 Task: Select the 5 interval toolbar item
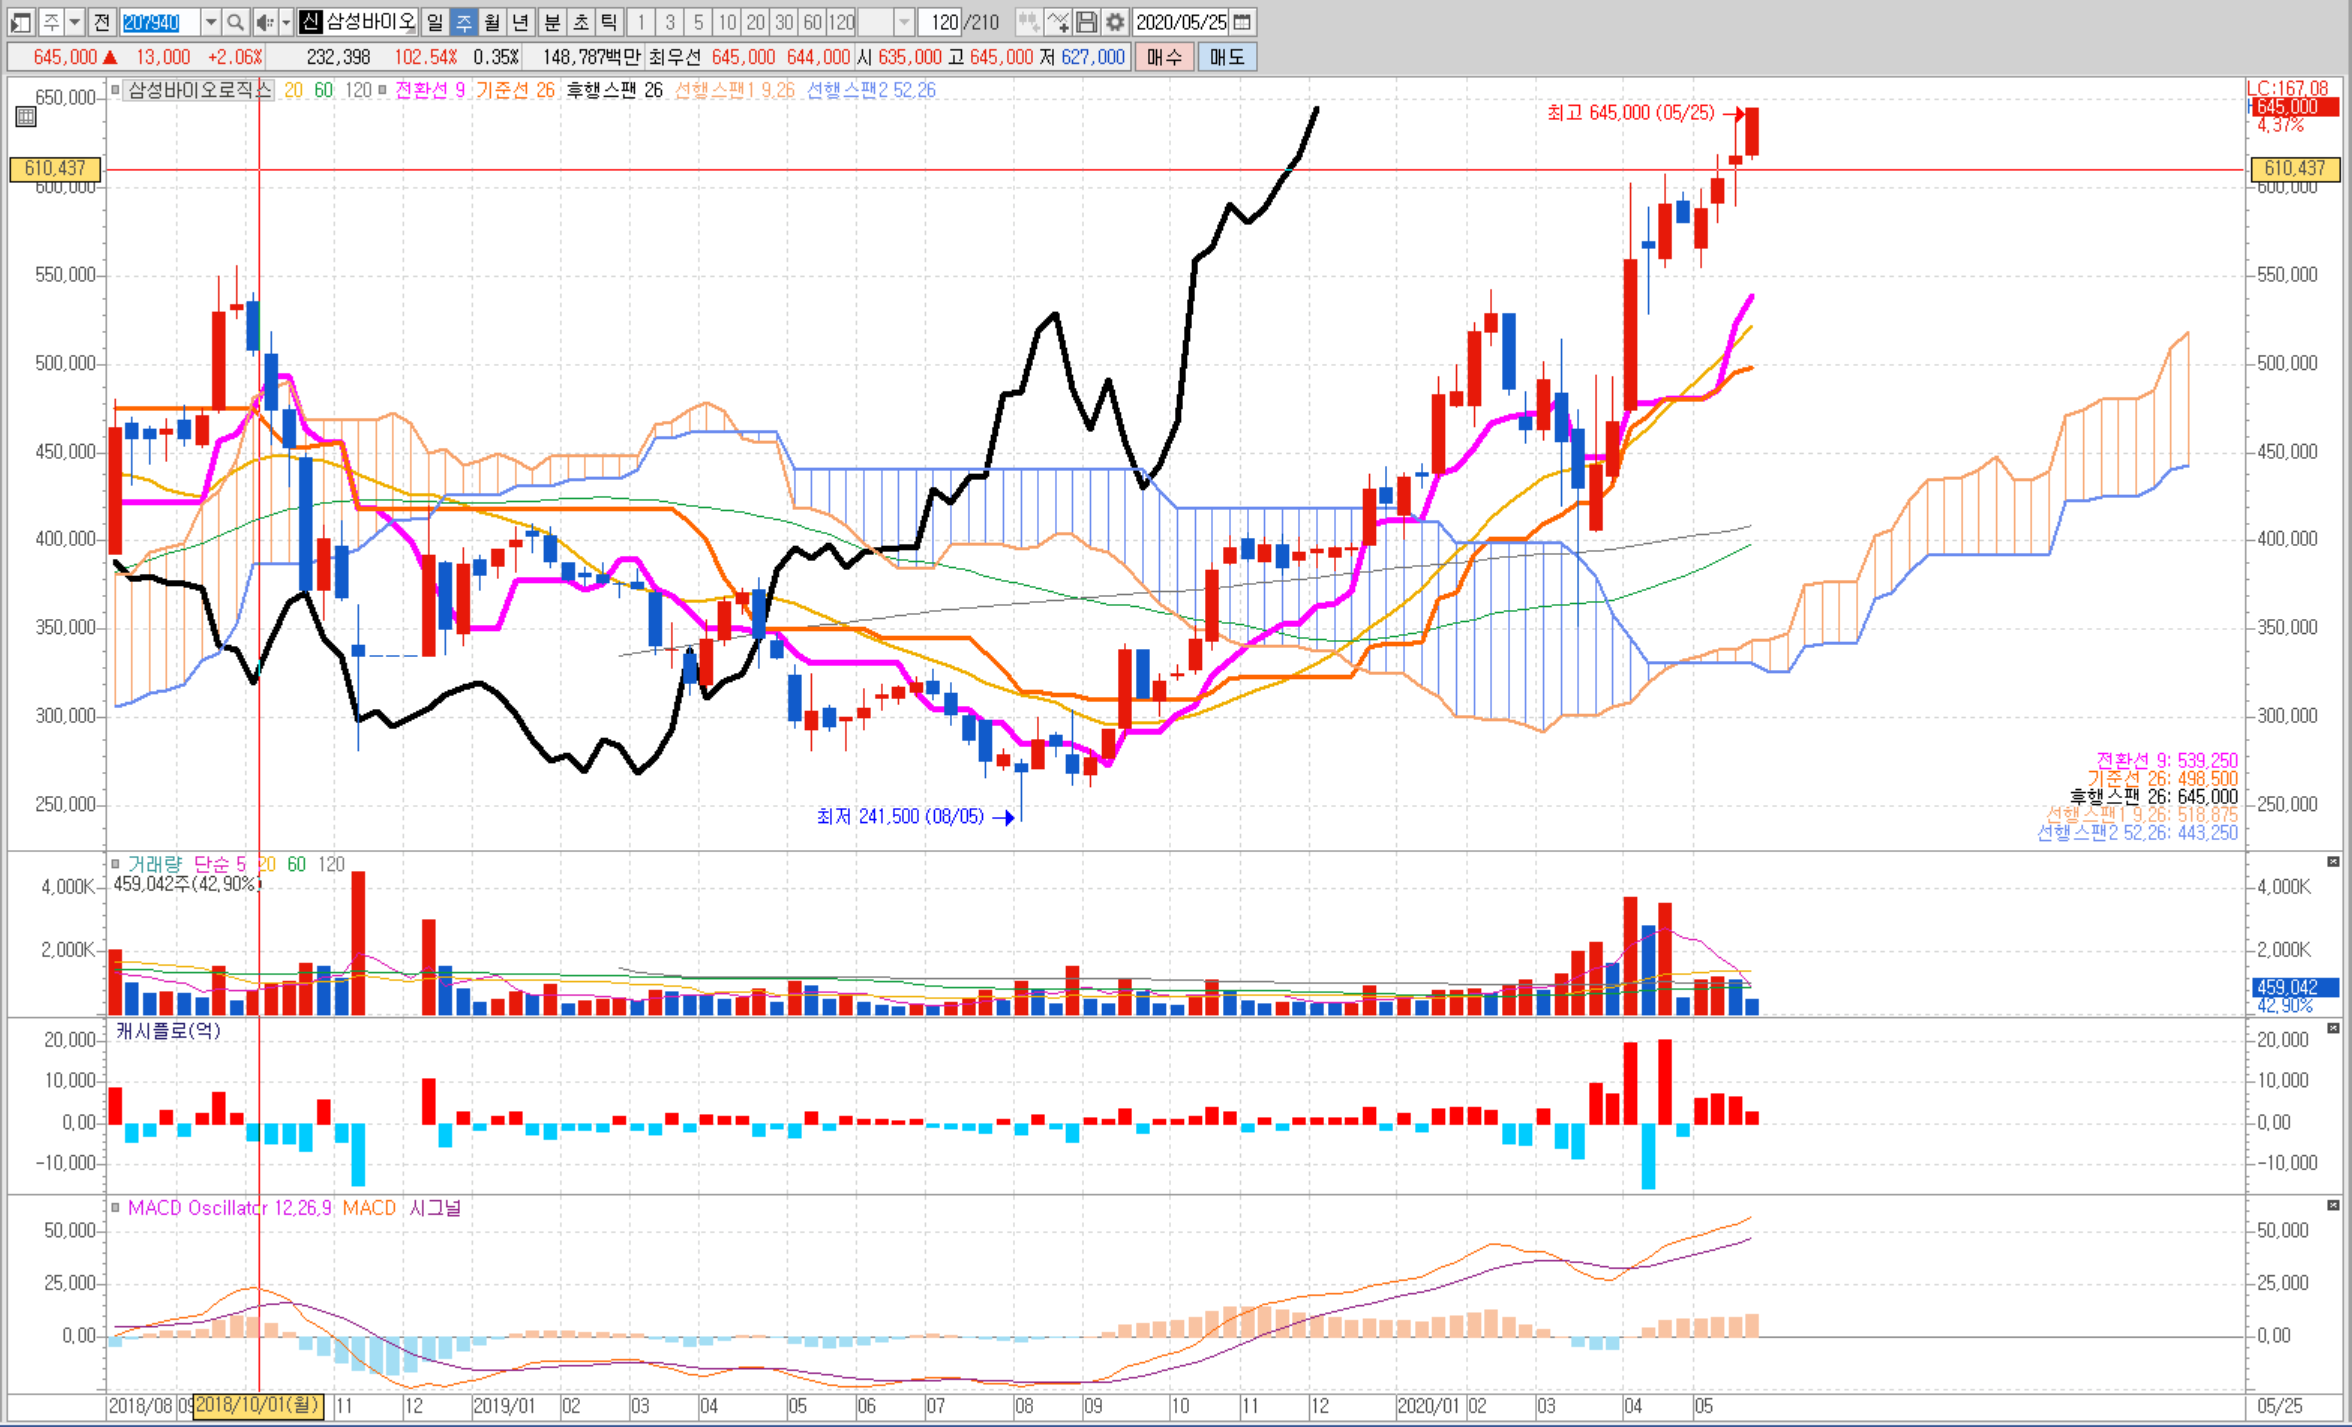pyautogui.click(x=698, y=22)
